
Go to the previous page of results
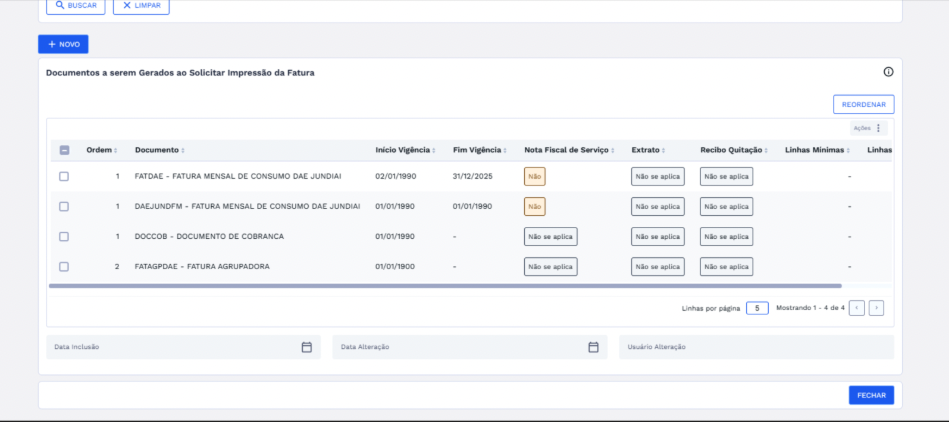[857, 308]
